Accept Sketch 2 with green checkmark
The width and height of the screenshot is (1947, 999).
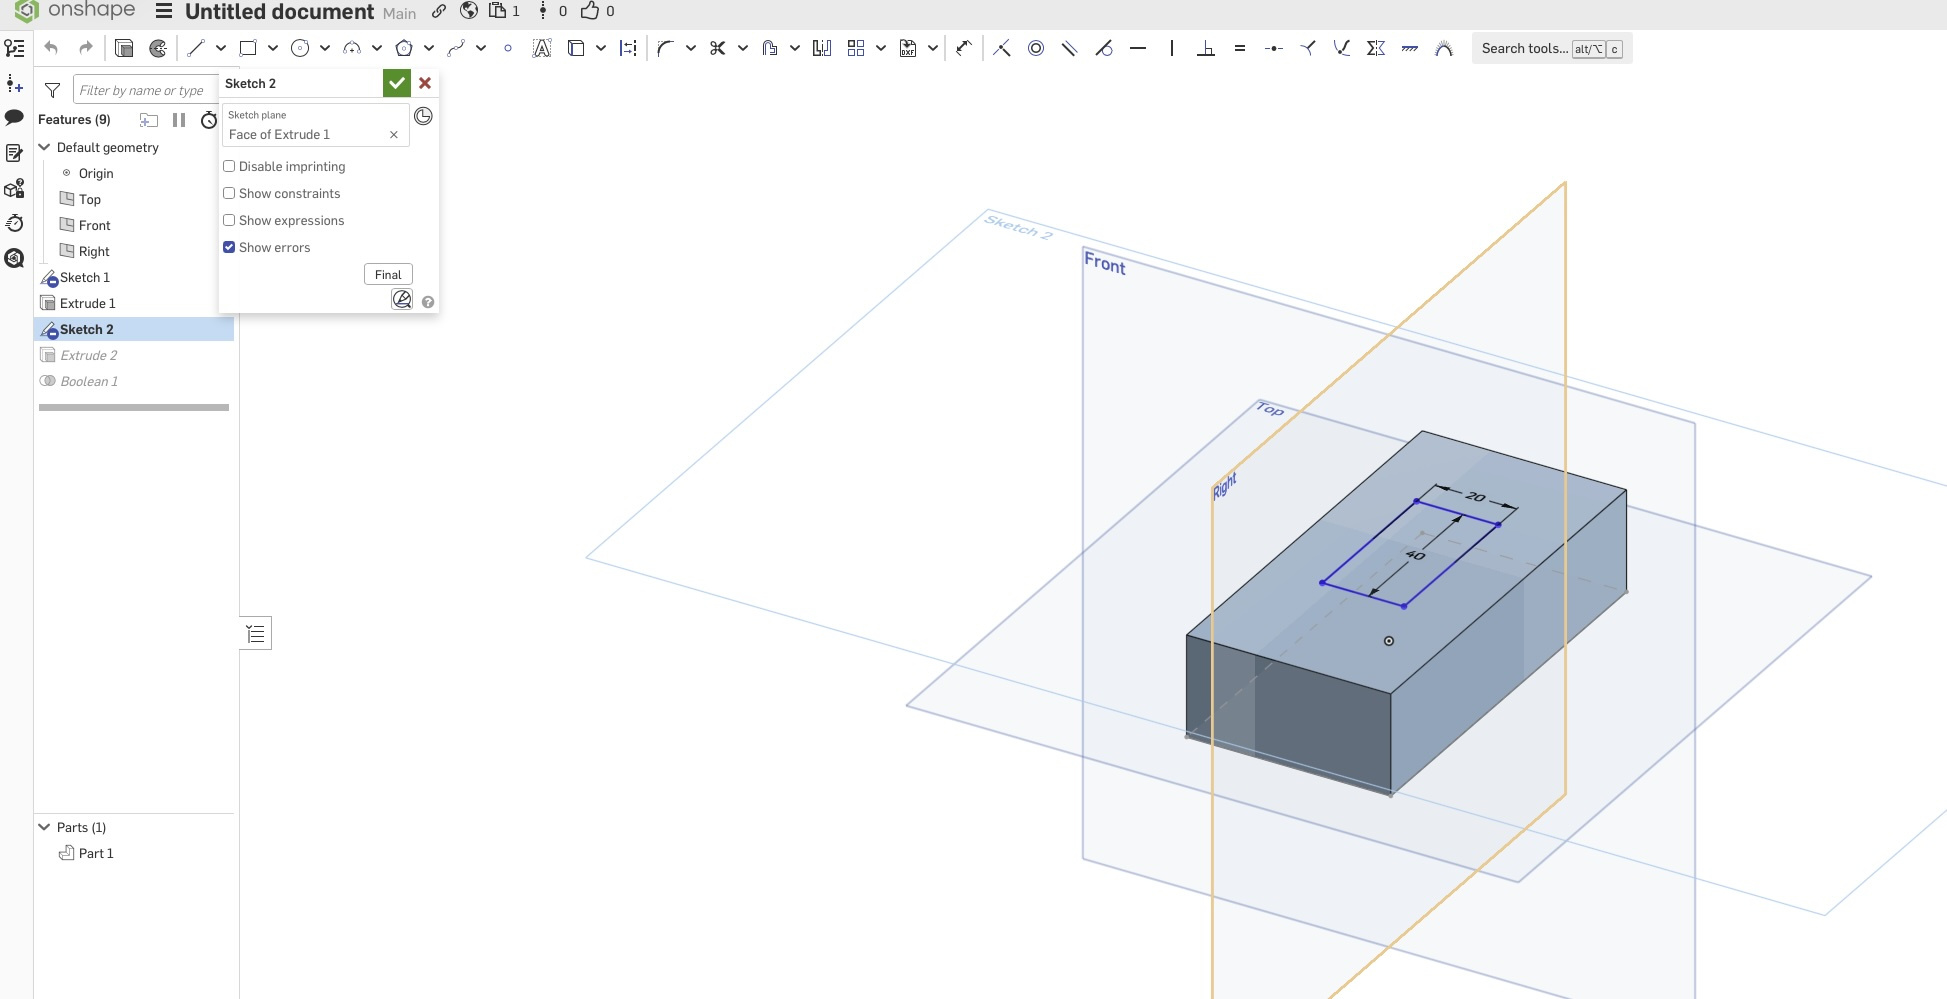click(x=397, y=83)
